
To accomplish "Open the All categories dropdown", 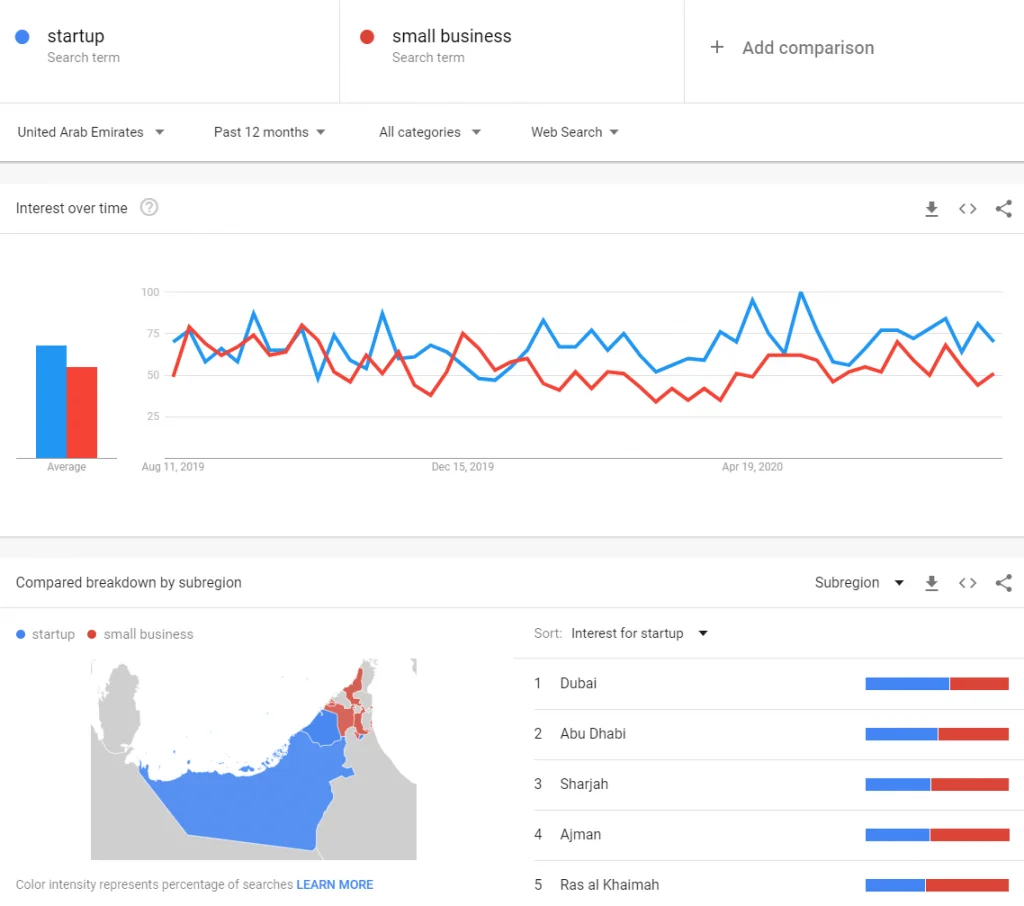I will point(429,131).
